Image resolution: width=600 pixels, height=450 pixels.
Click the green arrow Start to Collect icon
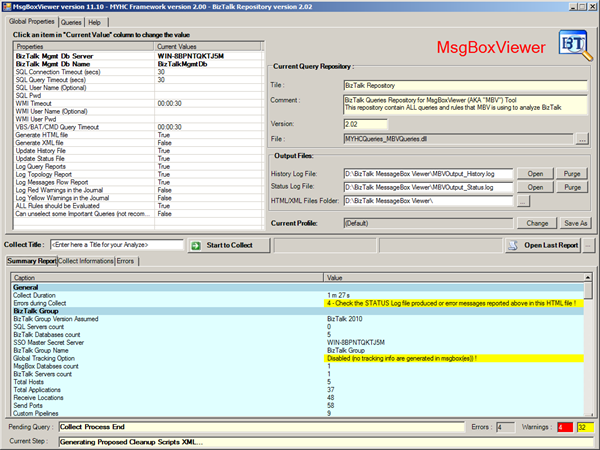[197, 244]
